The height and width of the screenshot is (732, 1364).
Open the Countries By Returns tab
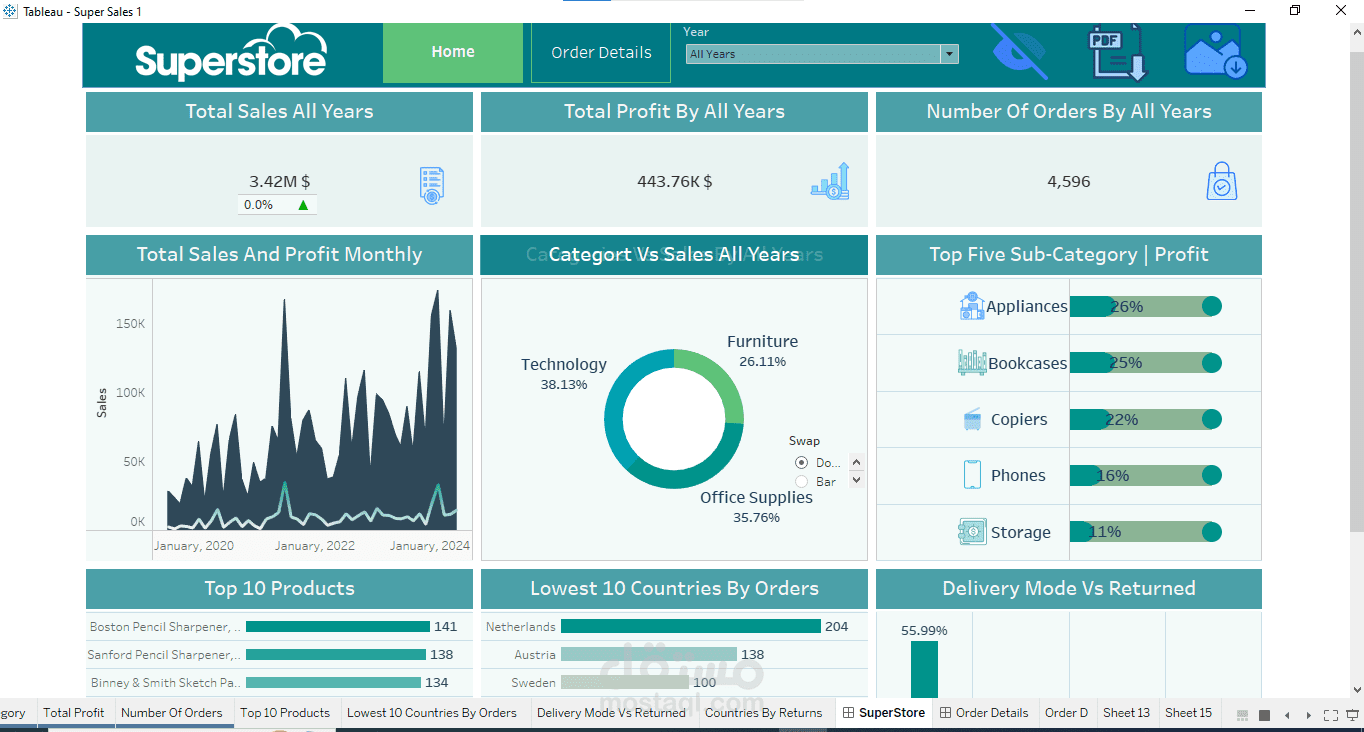763,713
